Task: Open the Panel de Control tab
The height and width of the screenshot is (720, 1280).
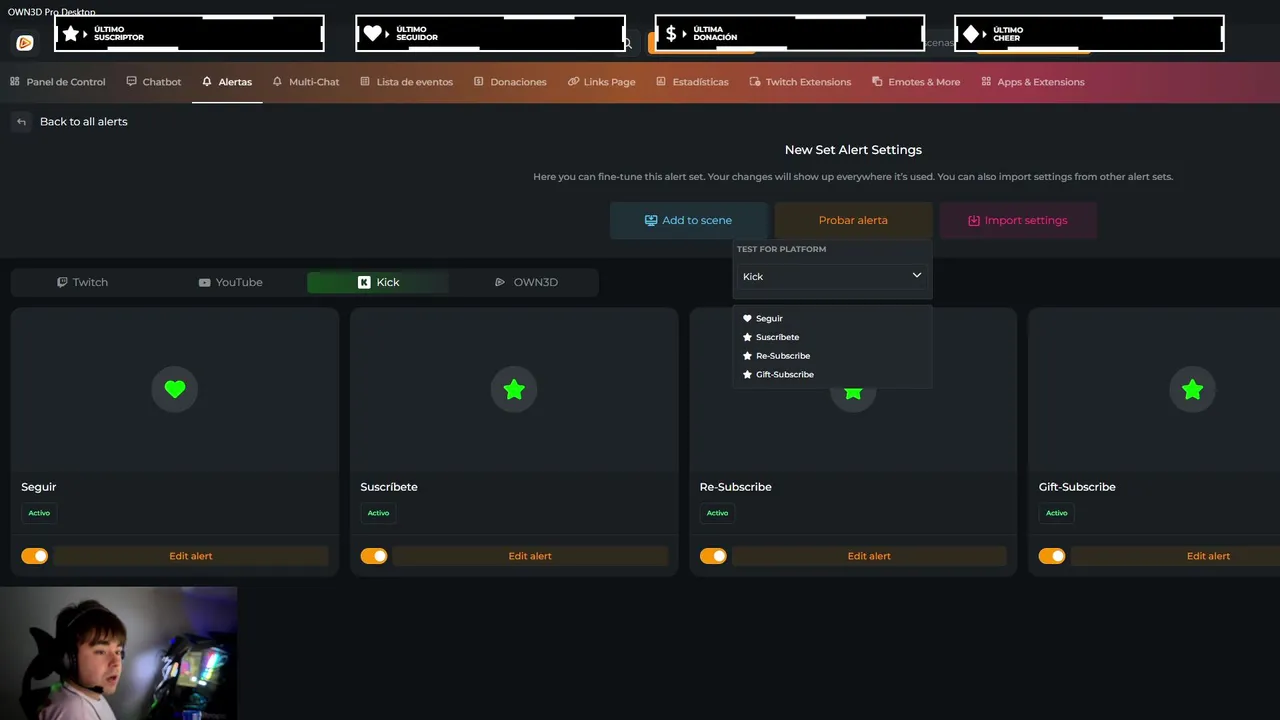Action: point(57,82)
